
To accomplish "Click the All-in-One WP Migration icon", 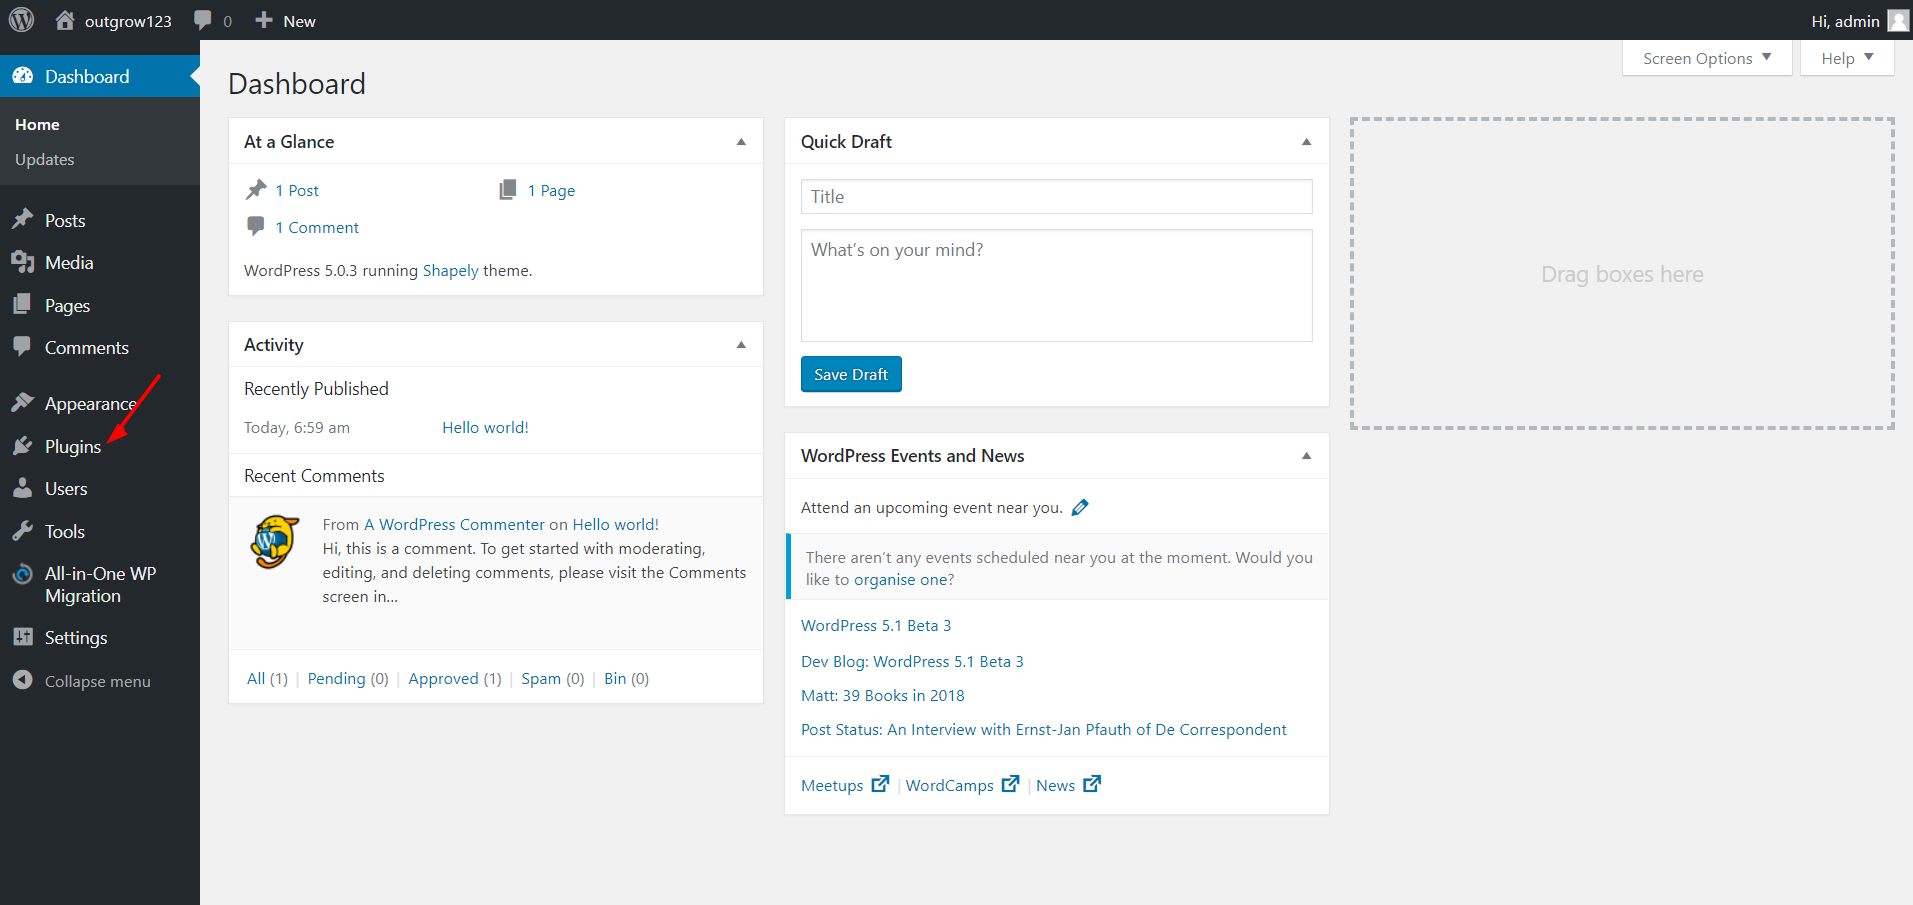I will [22, 574].
